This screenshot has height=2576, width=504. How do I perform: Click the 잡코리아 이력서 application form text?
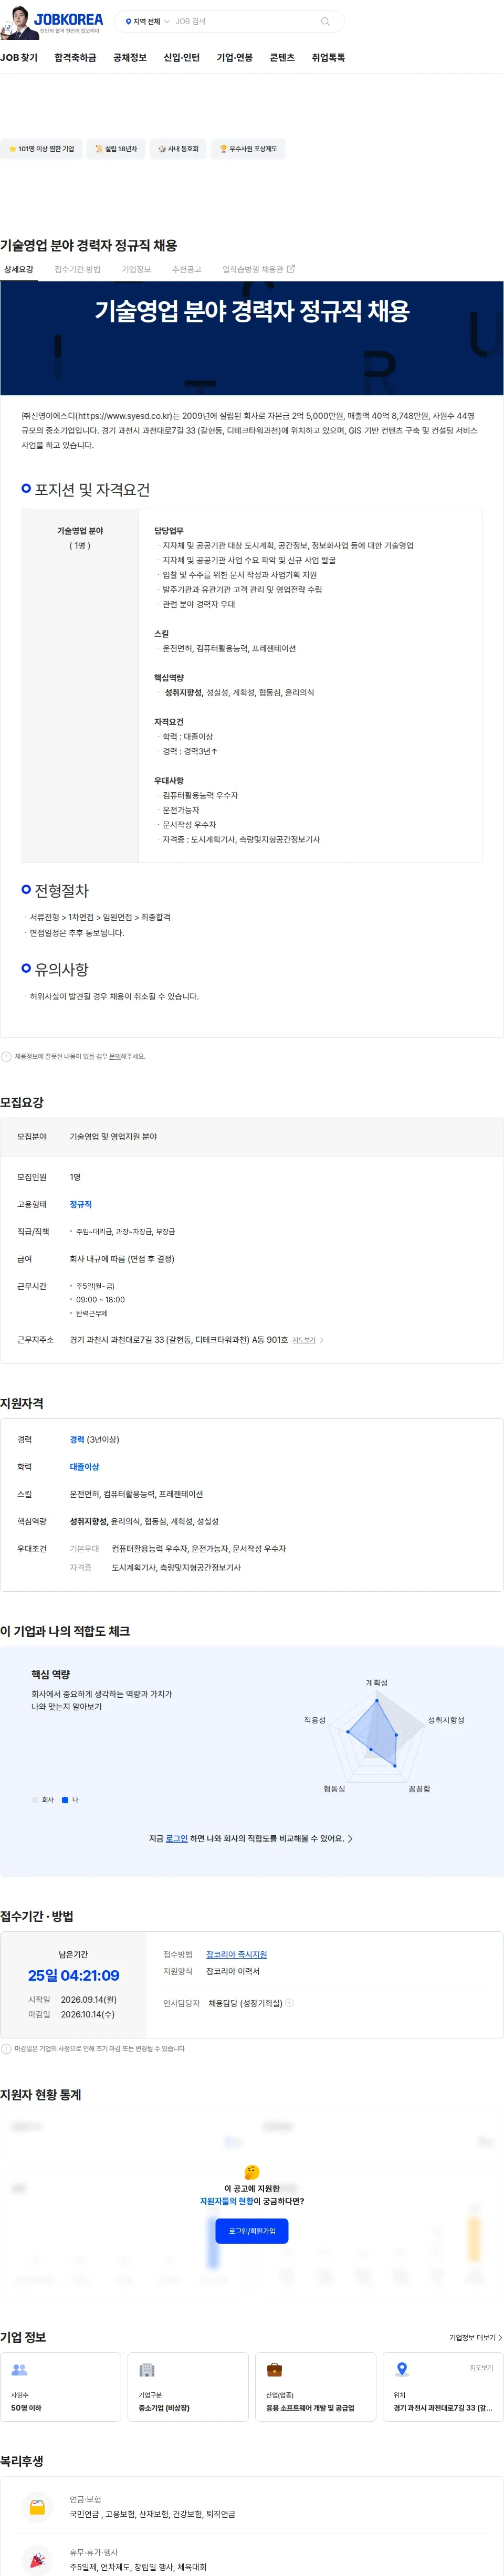coord(233,1970)
